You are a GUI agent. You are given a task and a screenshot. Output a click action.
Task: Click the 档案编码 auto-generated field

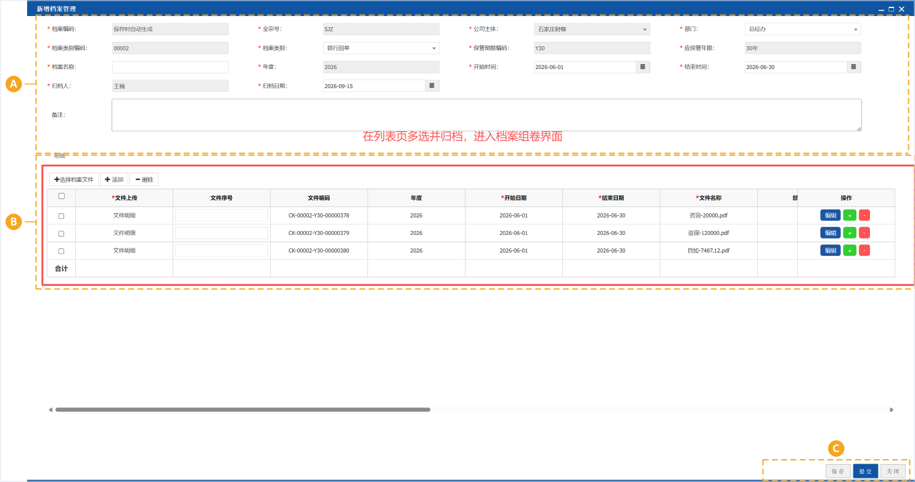[170, 29]
